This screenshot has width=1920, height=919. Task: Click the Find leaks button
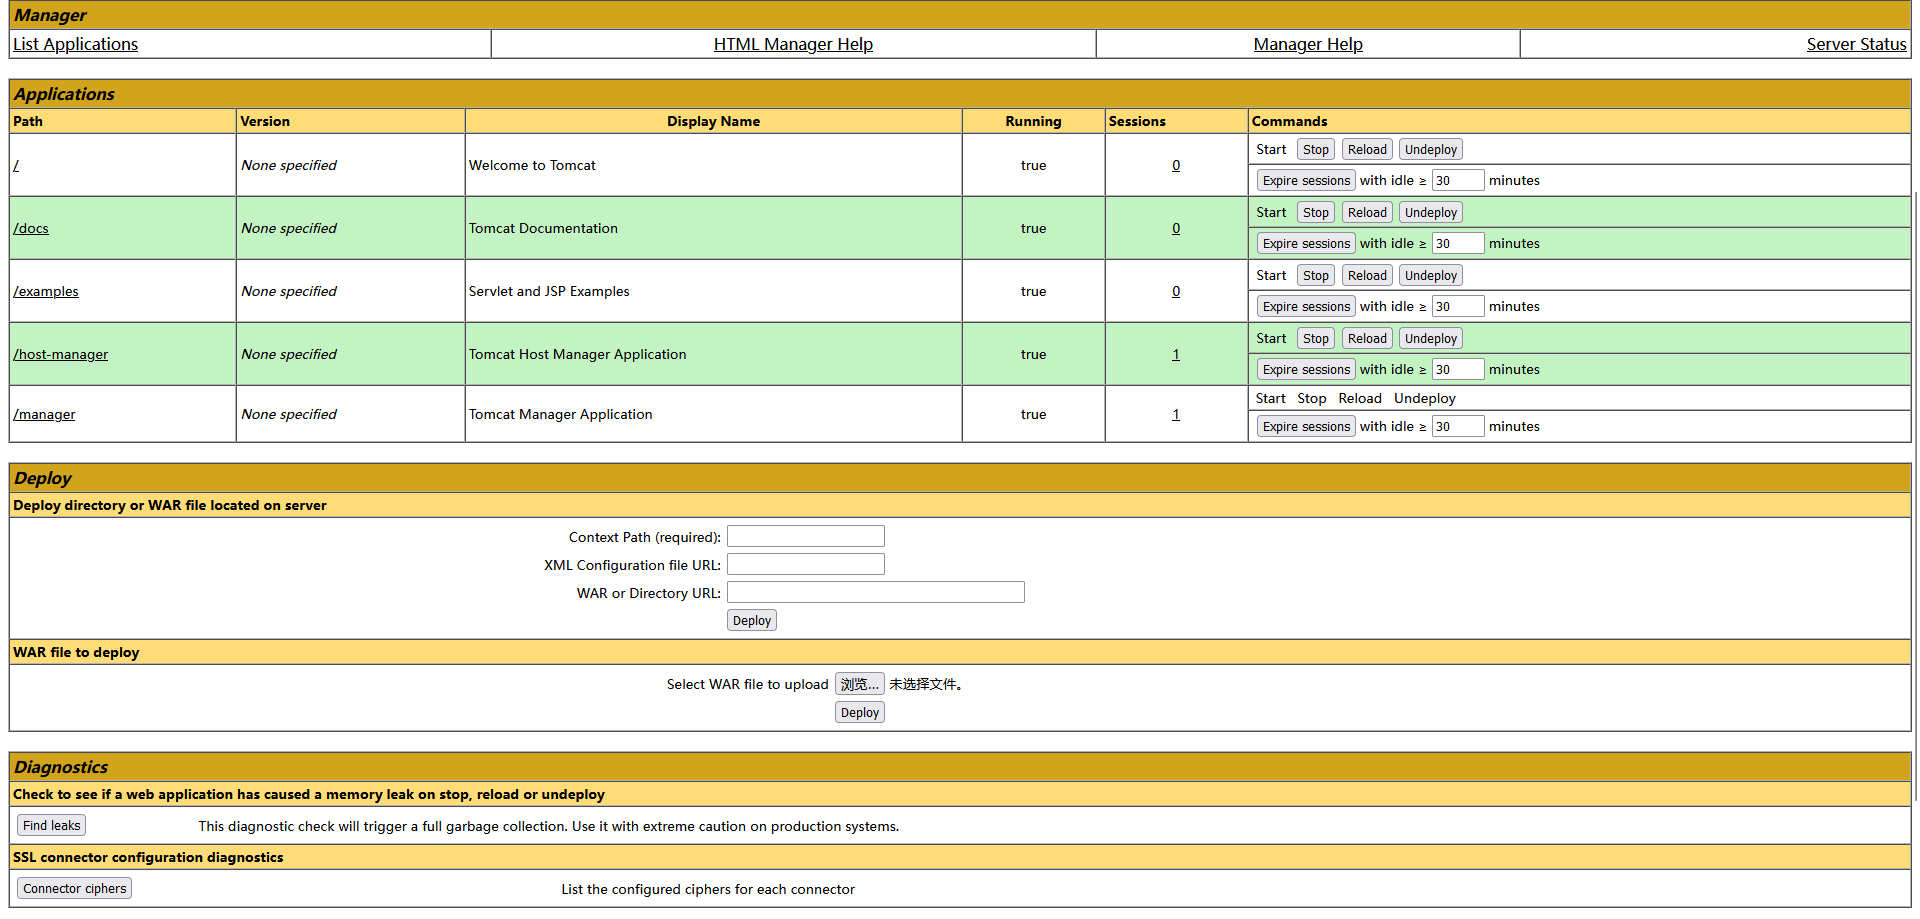click(51, 825)
